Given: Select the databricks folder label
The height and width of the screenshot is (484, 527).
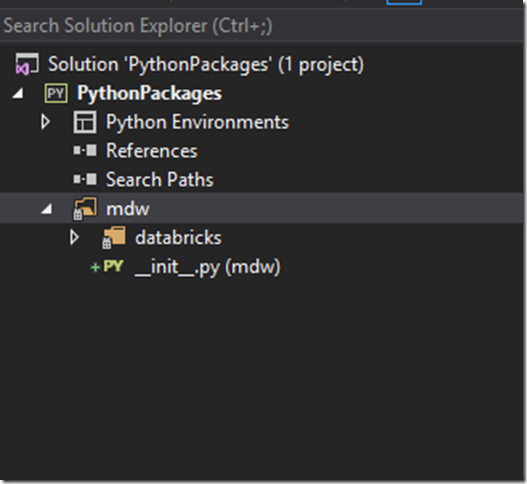Looking at the screenshot, I should [x=178, y=238].
